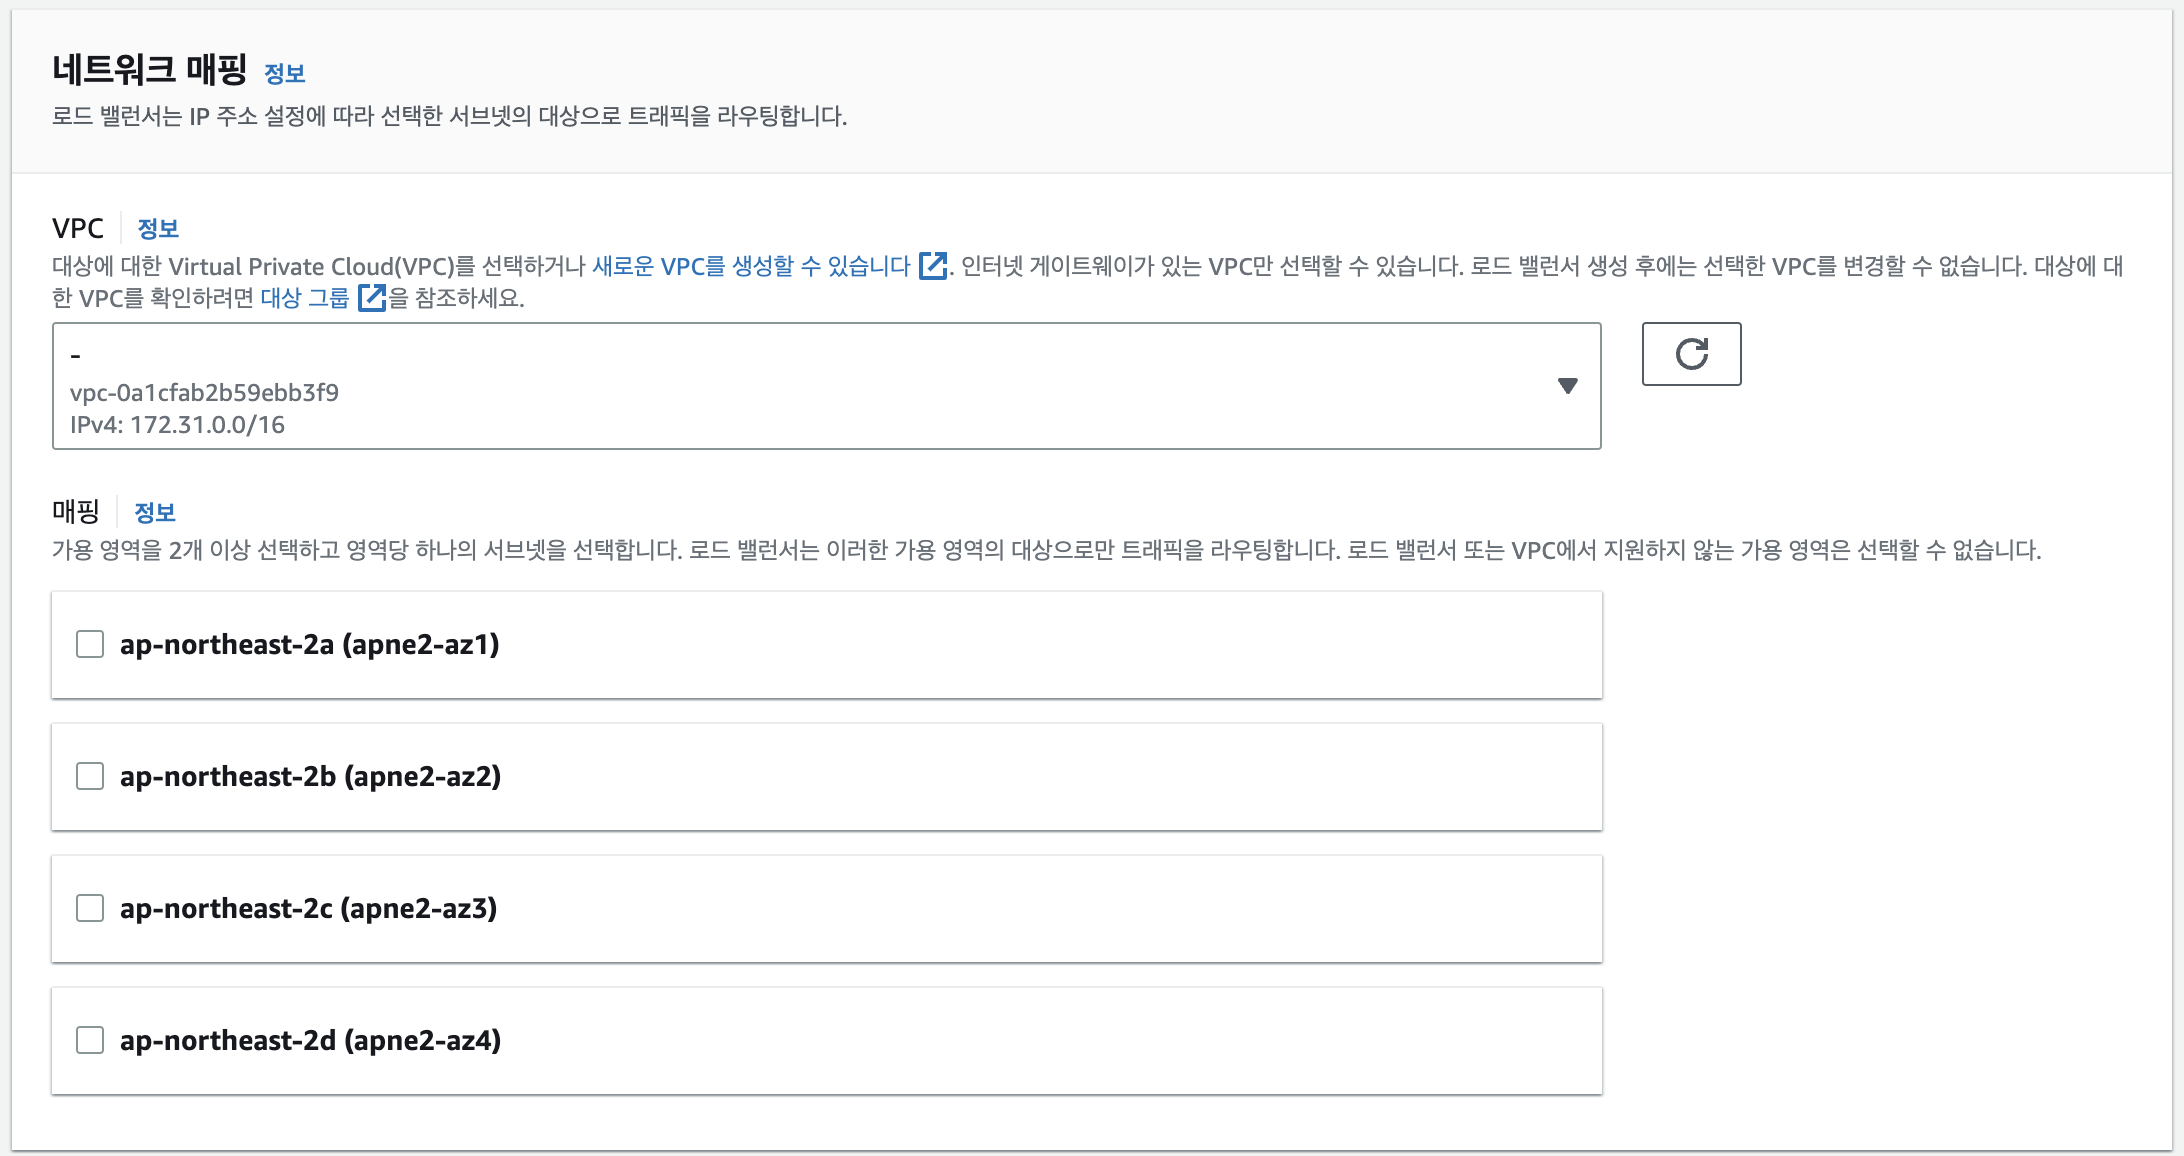Enable the ap-northeast-2a availability zone checkbox
Image resolution: width=2184 pixels, height=1156 pixels.
coord(90,644)
